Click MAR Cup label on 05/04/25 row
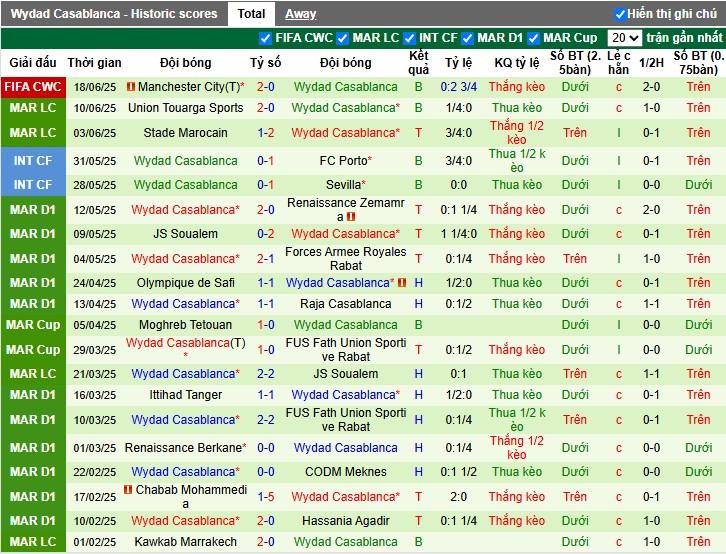The image size is (726, 554). [x=33, y=325]
